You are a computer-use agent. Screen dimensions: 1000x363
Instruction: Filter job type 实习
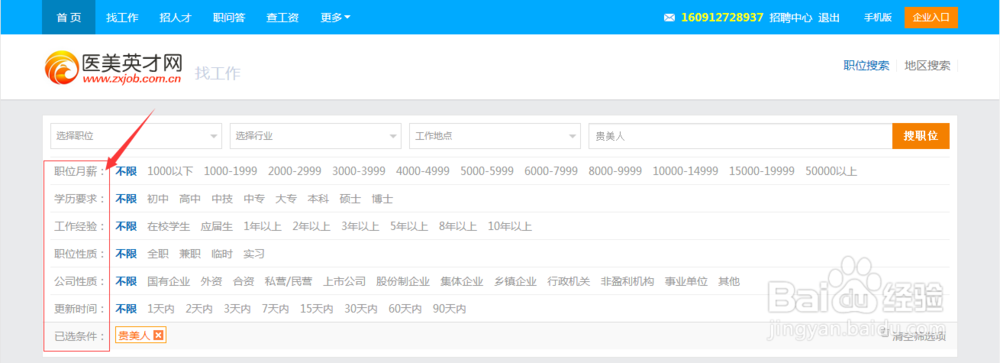click(254, 253)
